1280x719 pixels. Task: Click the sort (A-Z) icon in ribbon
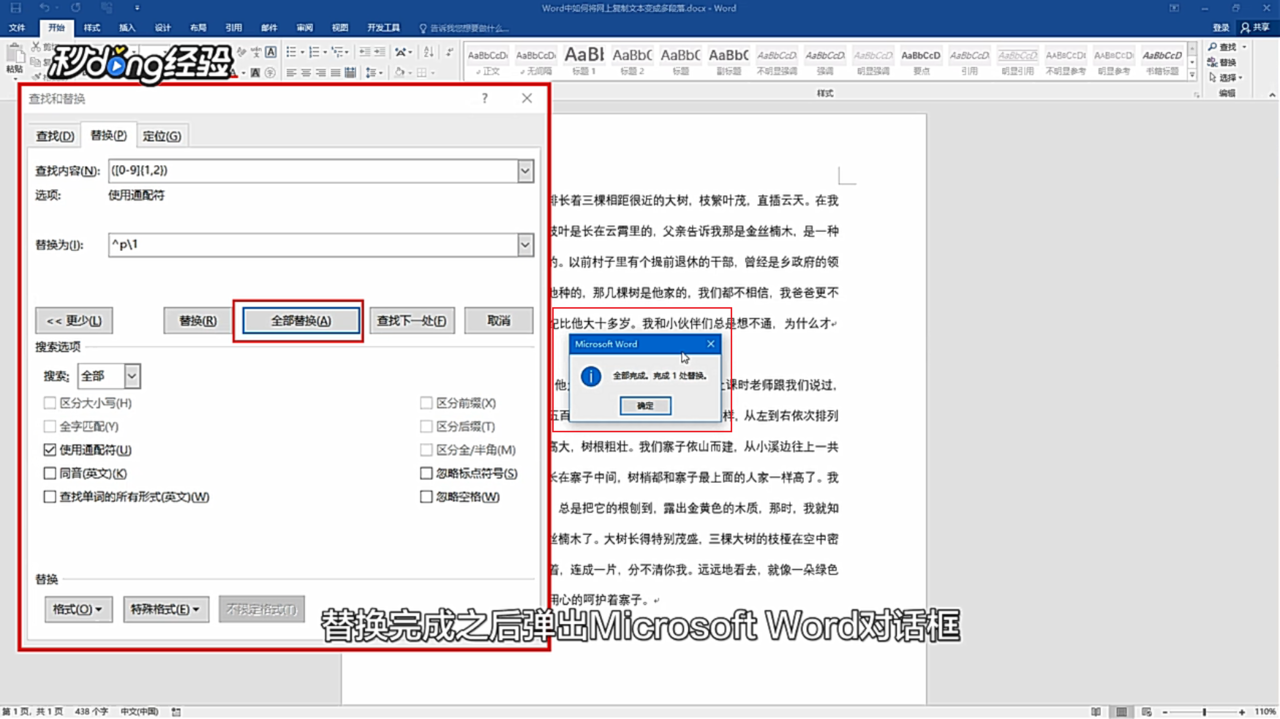tap(428, 52)
